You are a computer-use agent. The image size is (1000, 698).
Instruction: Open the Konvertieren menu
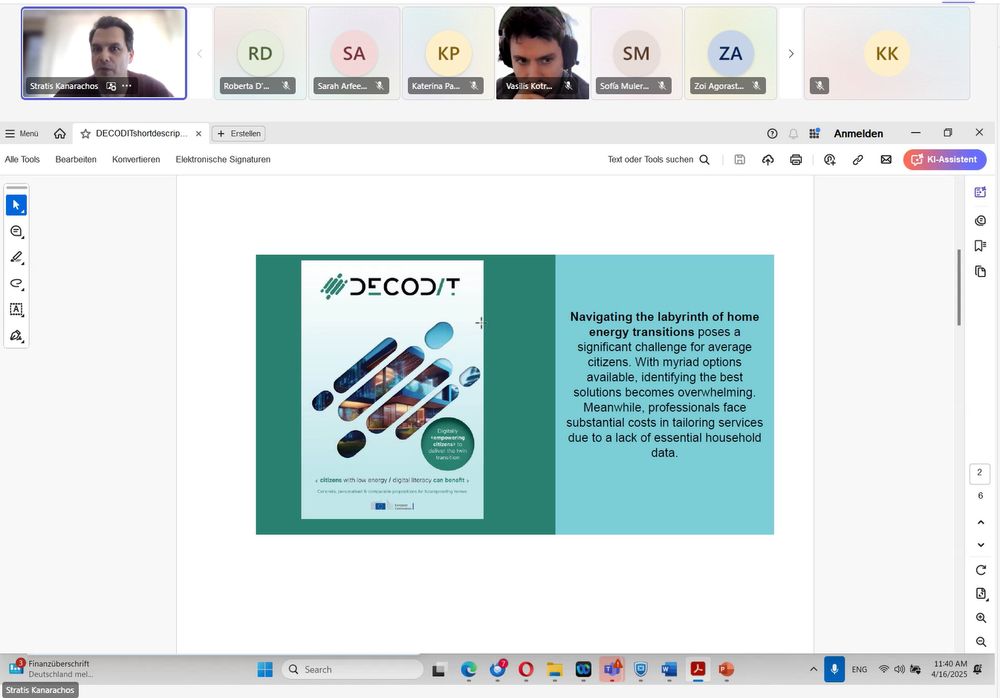click(x=136, y=160)
